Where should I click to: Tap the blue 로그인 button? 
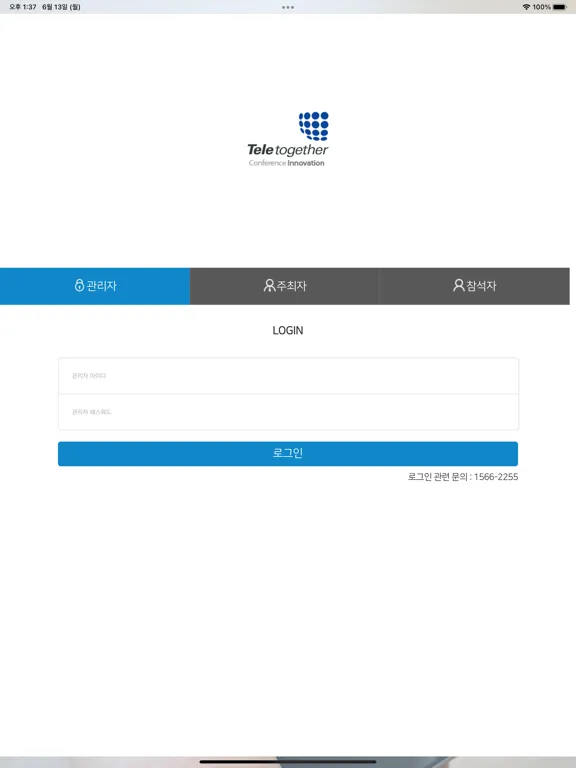pos(288,454)
